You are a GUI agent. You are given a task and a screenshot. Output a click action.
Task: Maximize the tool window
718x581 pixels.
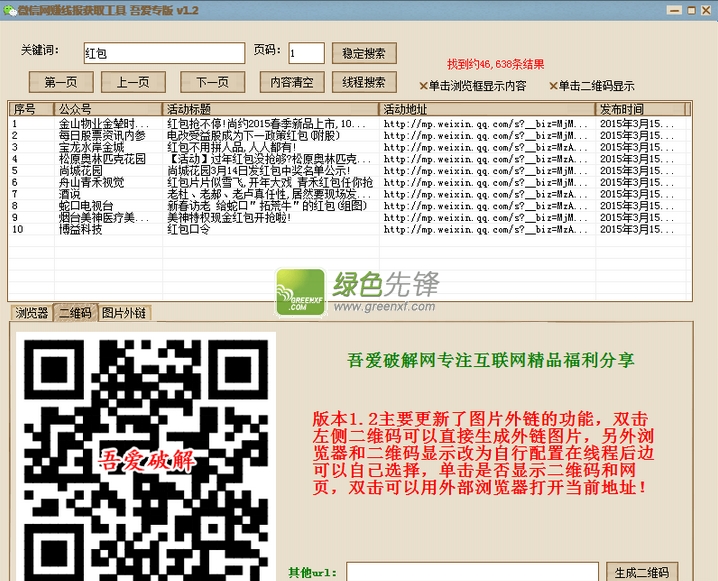point(691,10)
